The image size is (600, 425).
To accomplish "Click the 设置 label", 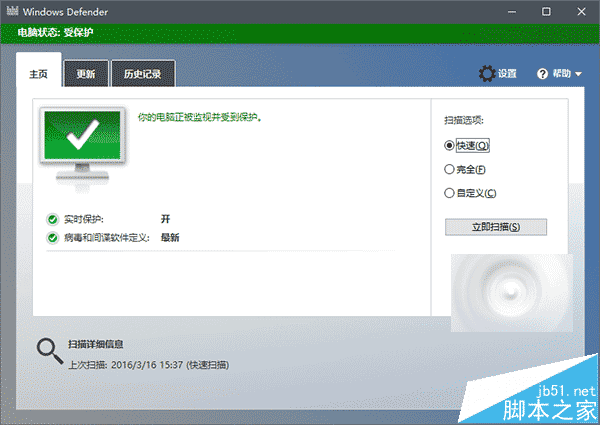I will [507, 73].
